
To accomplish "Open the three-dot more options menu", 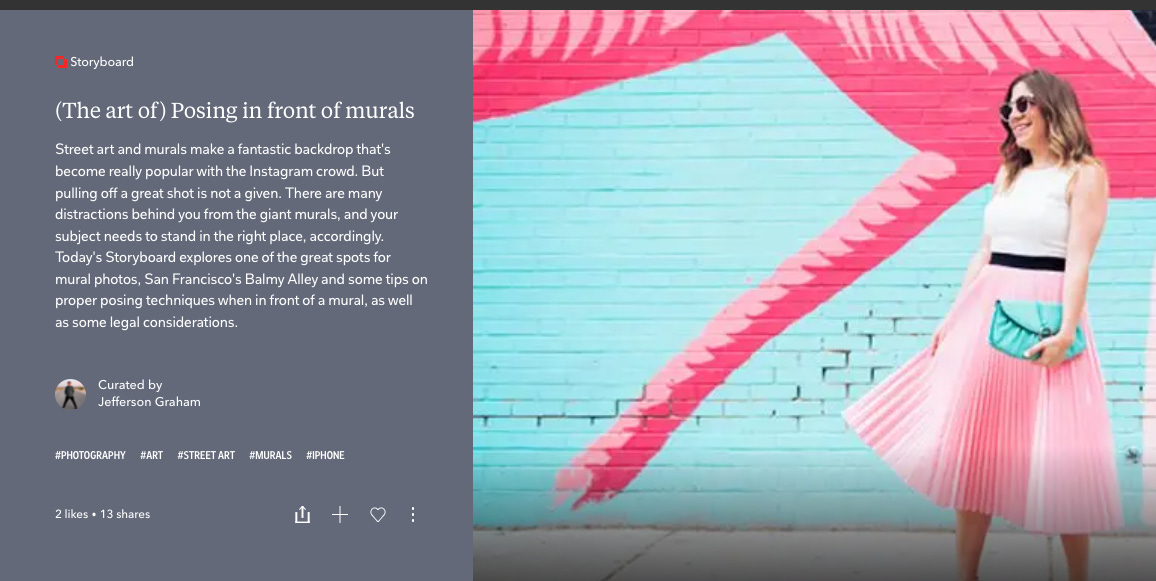I will click(x=413, y=515).
